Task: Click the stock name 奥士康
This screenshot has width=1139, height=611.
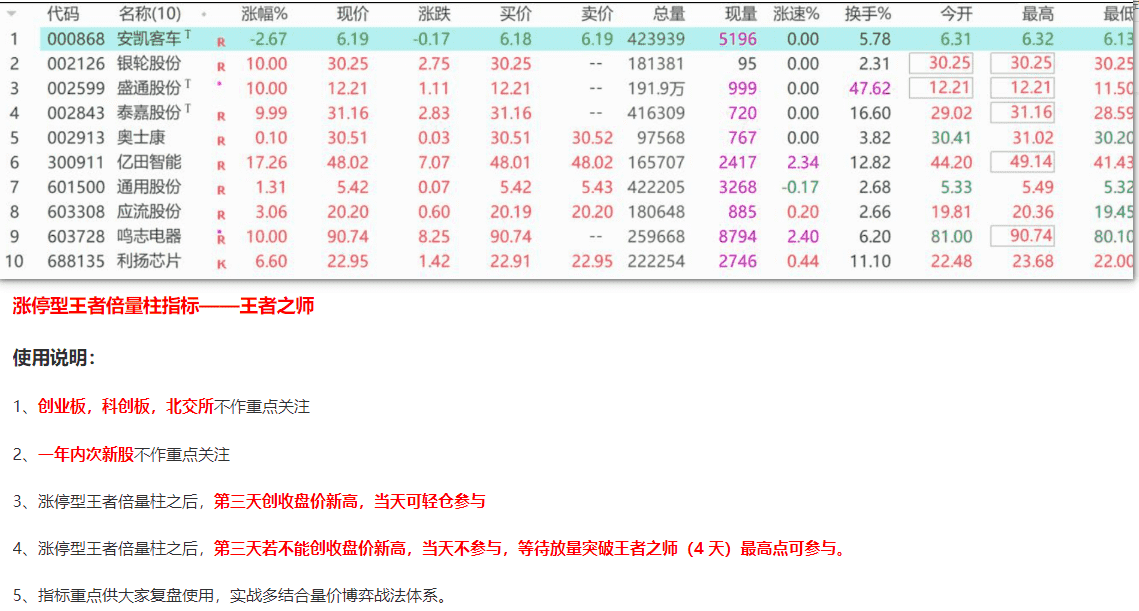Action: (x=141, y=138)
